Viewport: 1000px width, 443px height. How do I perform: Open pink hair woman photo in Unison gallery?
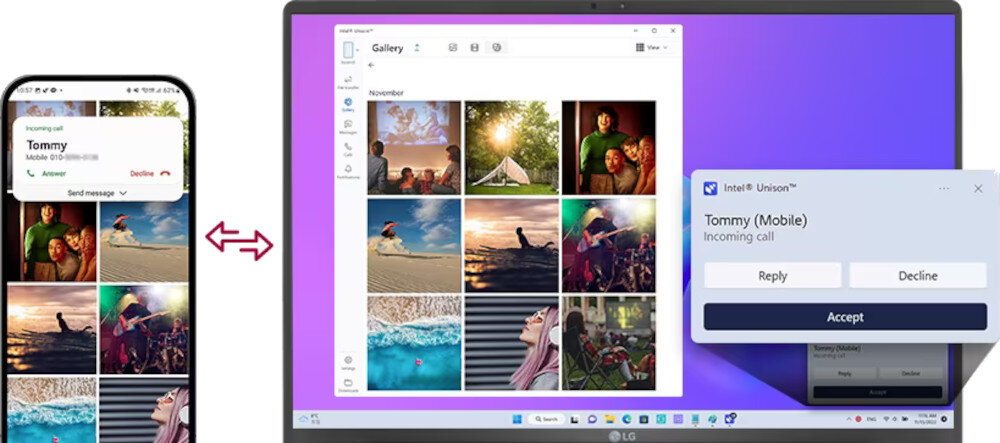(x=511, y=342)
